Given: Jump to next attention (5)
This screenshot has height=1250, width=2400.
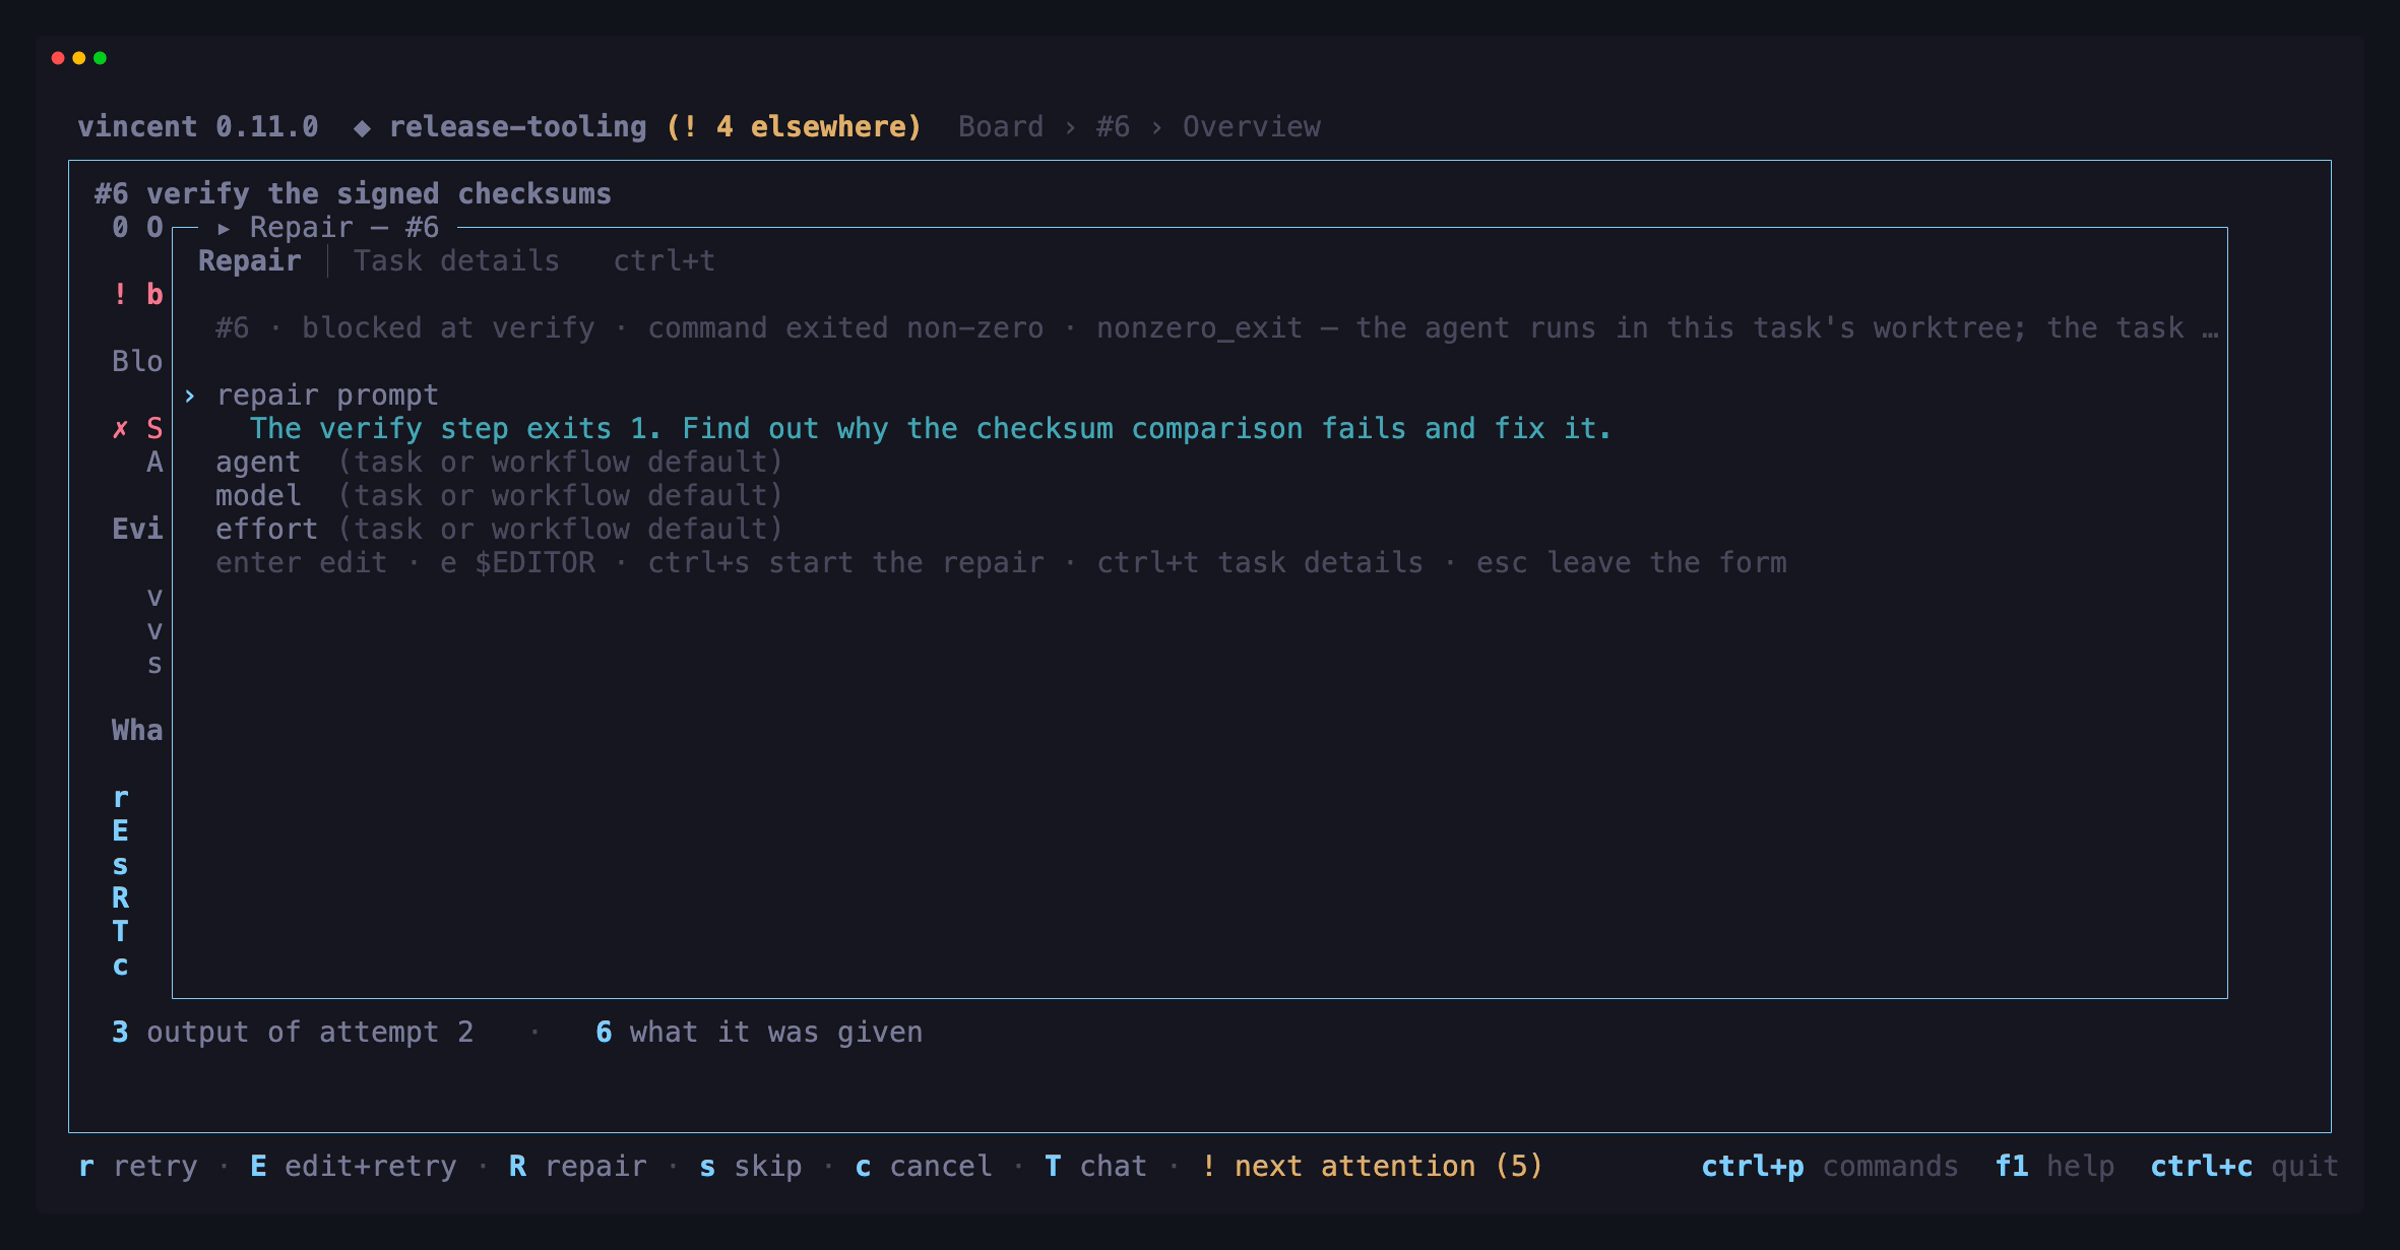Looking at the screenshot, I should pos(1371,1166).
